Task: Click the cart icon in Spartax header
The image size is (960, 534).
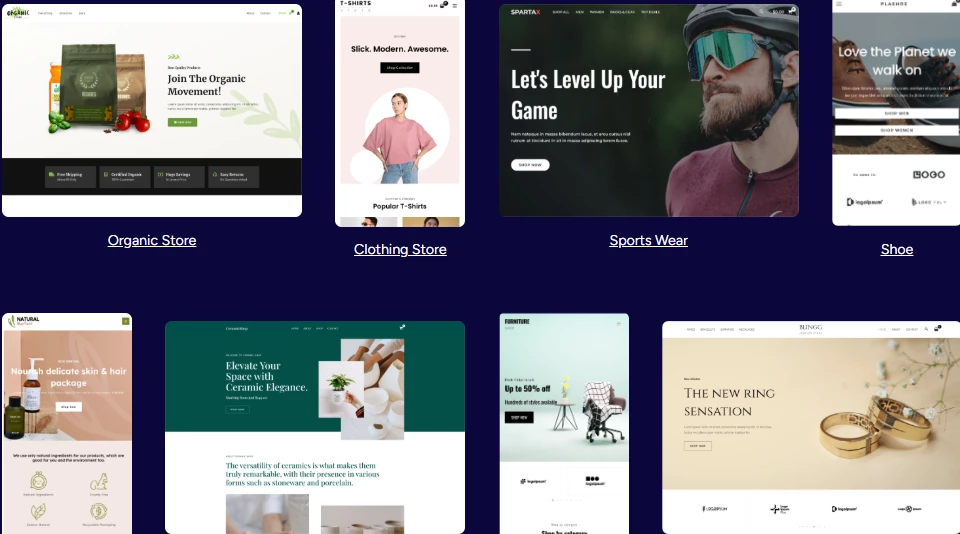Action: pos(792,10)
